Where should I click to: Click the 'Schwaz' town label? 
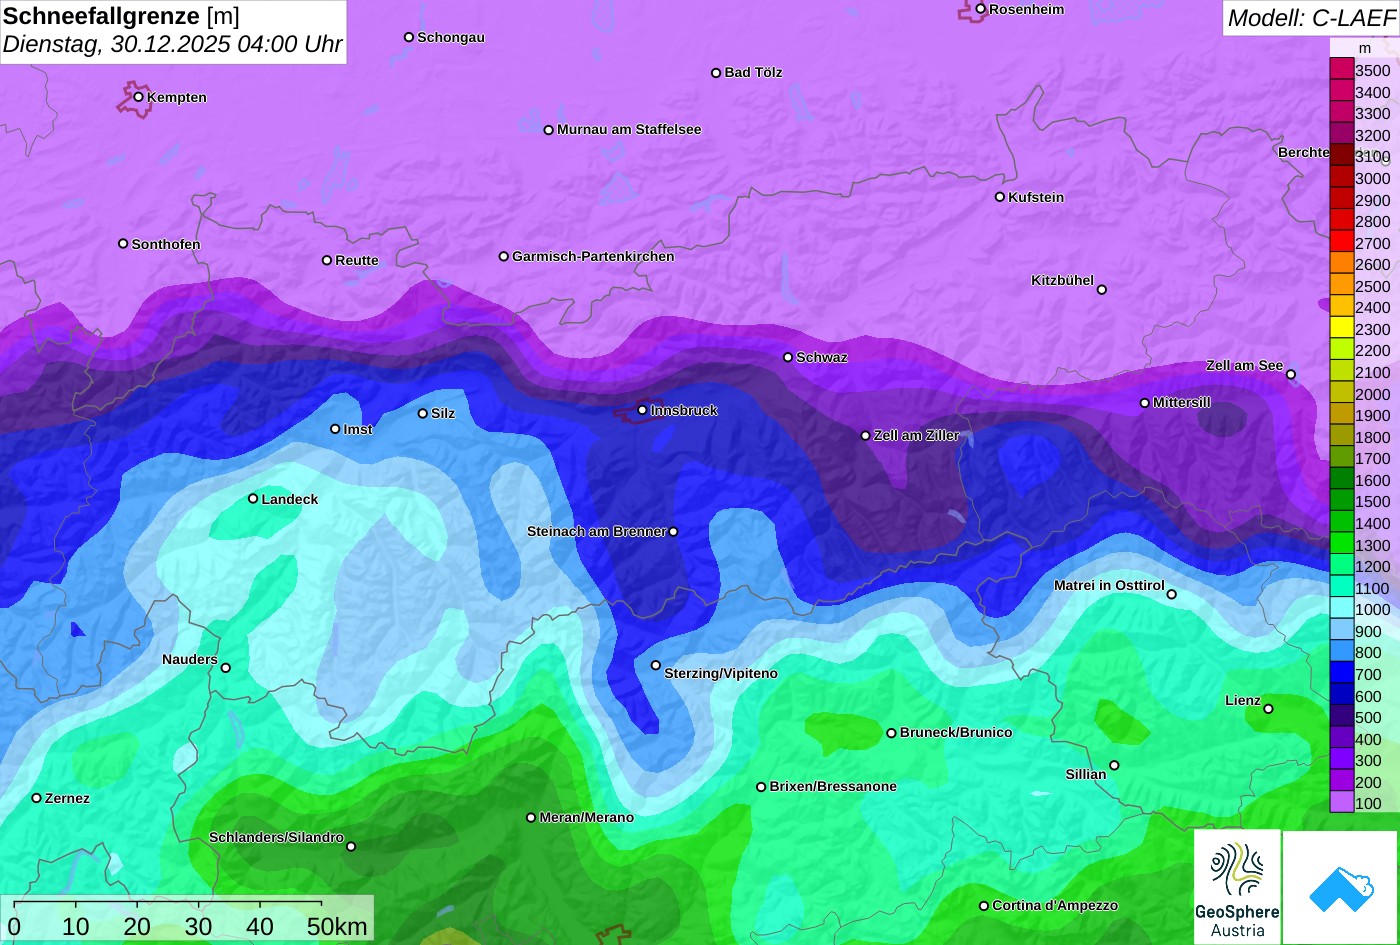822,357
